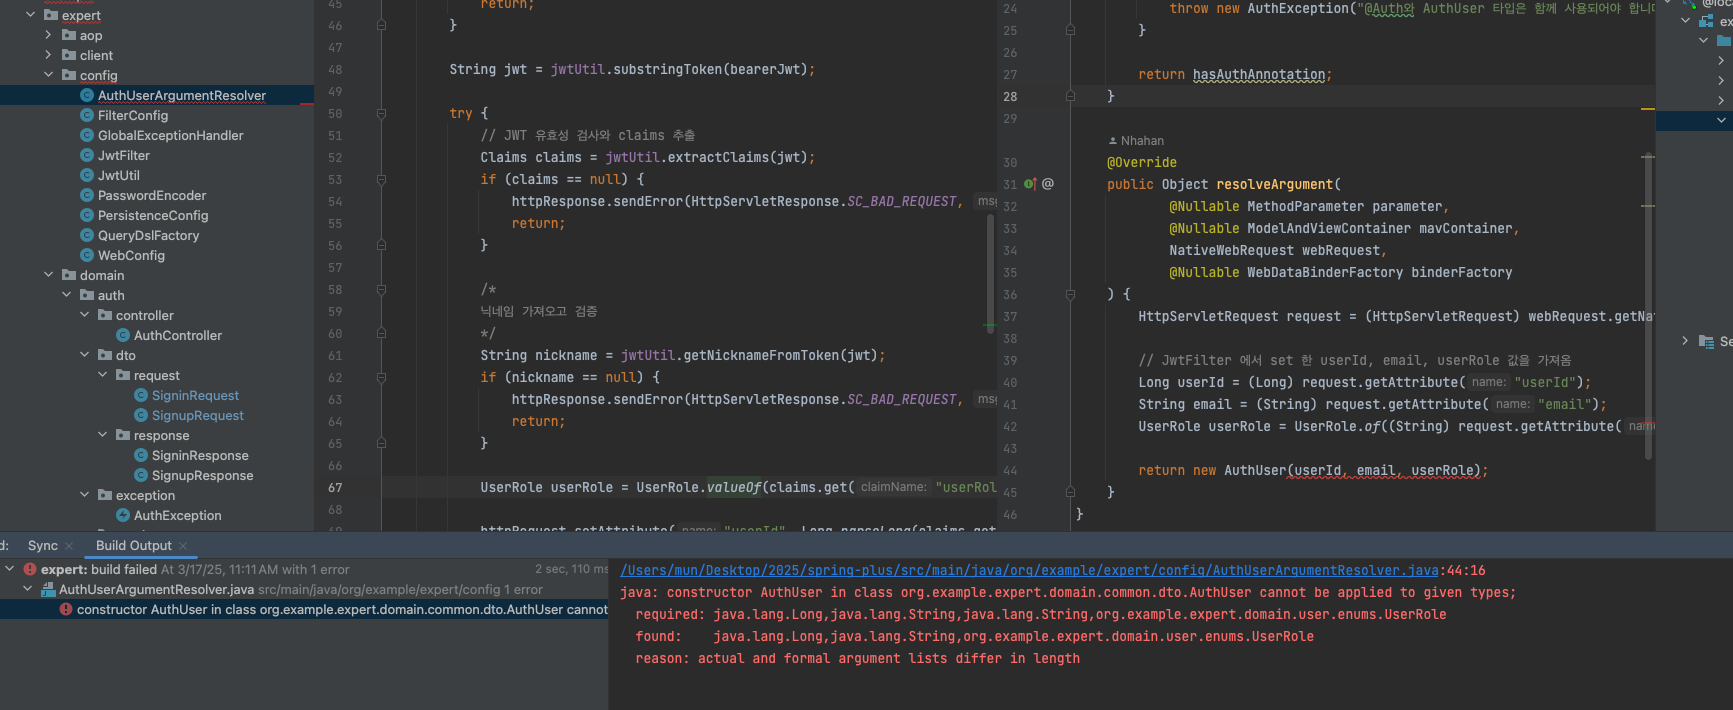Screen dimensions: 1733x710
Task: Click the QueryDslFactory class icon
Action: tap(87, 235)
